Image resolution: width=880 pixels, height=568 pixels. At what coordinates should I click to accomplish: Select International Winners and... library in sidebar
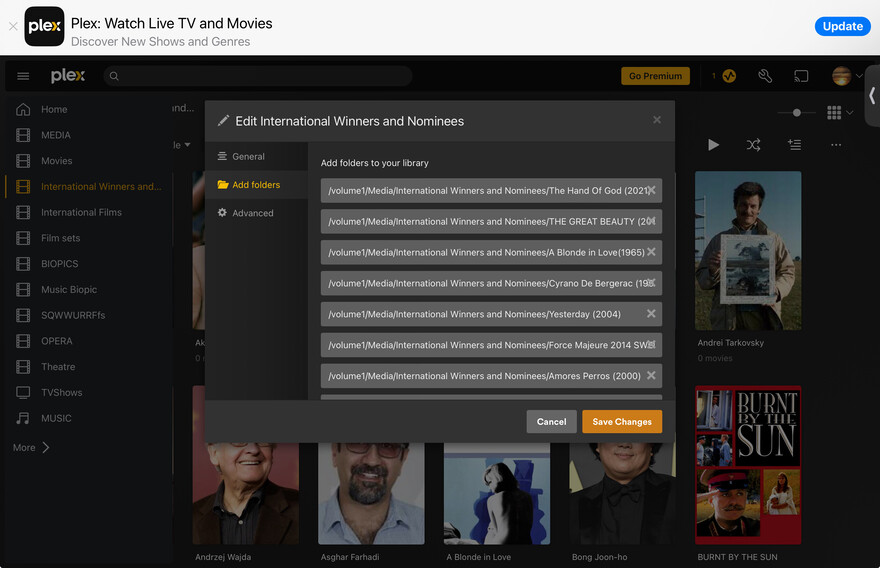pyautogui.click(x=101, y=186)
